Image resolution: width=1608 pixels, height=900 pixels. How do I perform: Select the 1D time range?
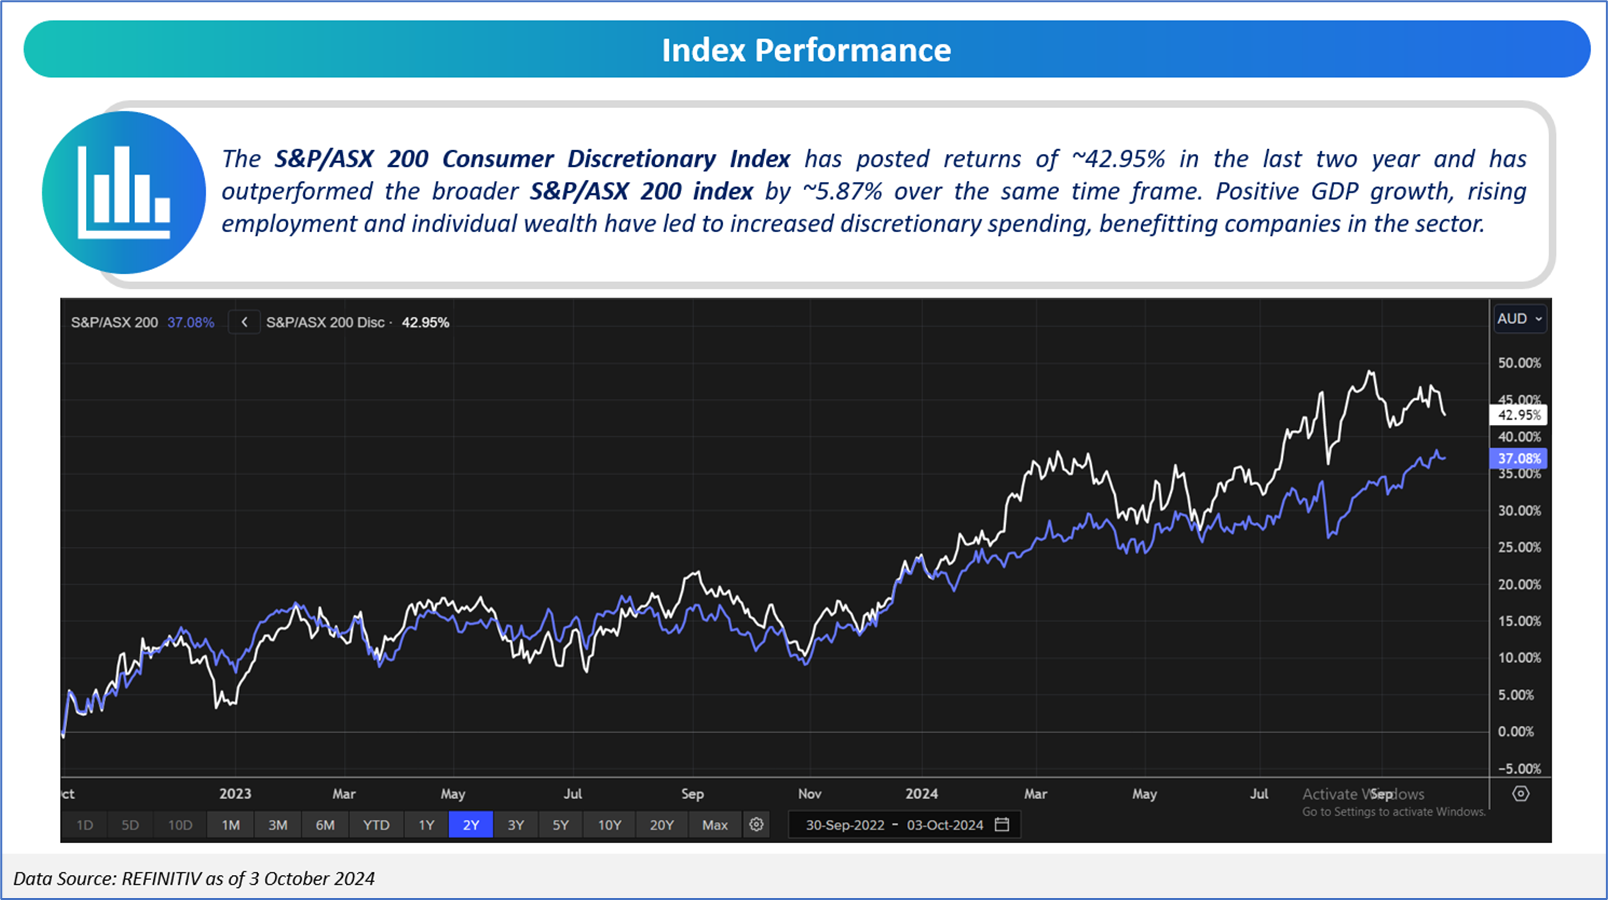point(85,825)
